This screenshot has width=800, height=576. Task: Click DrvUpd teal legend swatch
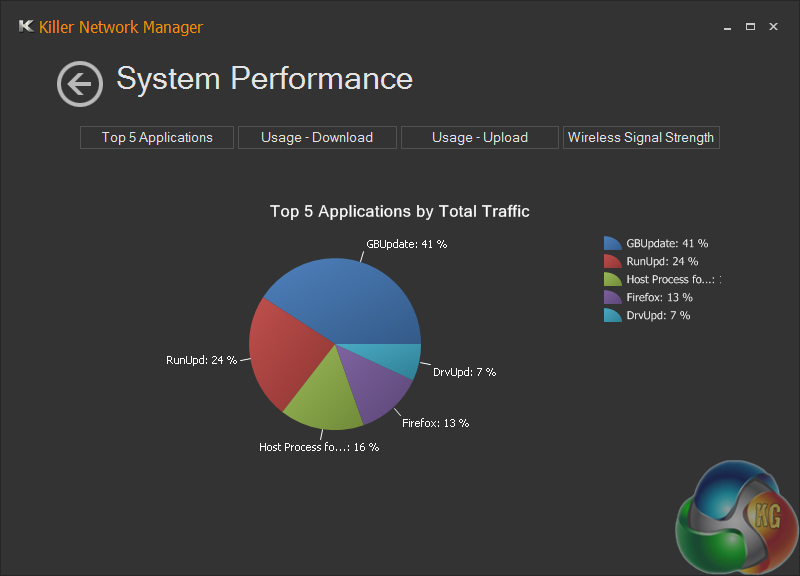tap(612, 315)
